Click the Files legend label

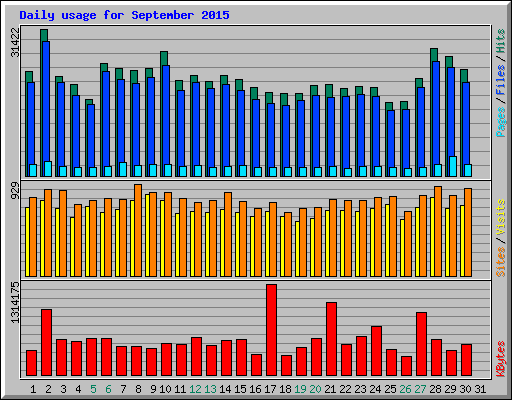(501, 80)
